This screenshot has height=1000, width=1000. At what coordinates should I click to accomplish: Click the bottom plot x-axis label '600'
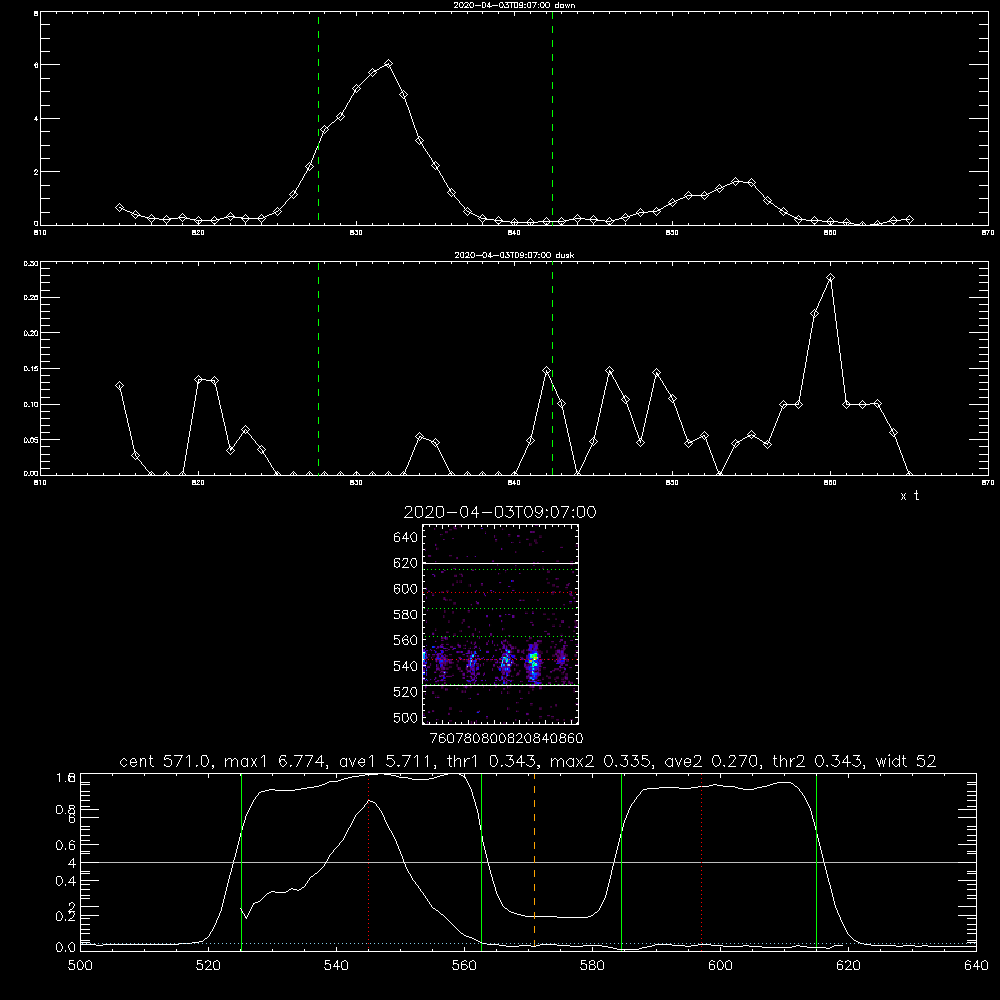point(720,966)
